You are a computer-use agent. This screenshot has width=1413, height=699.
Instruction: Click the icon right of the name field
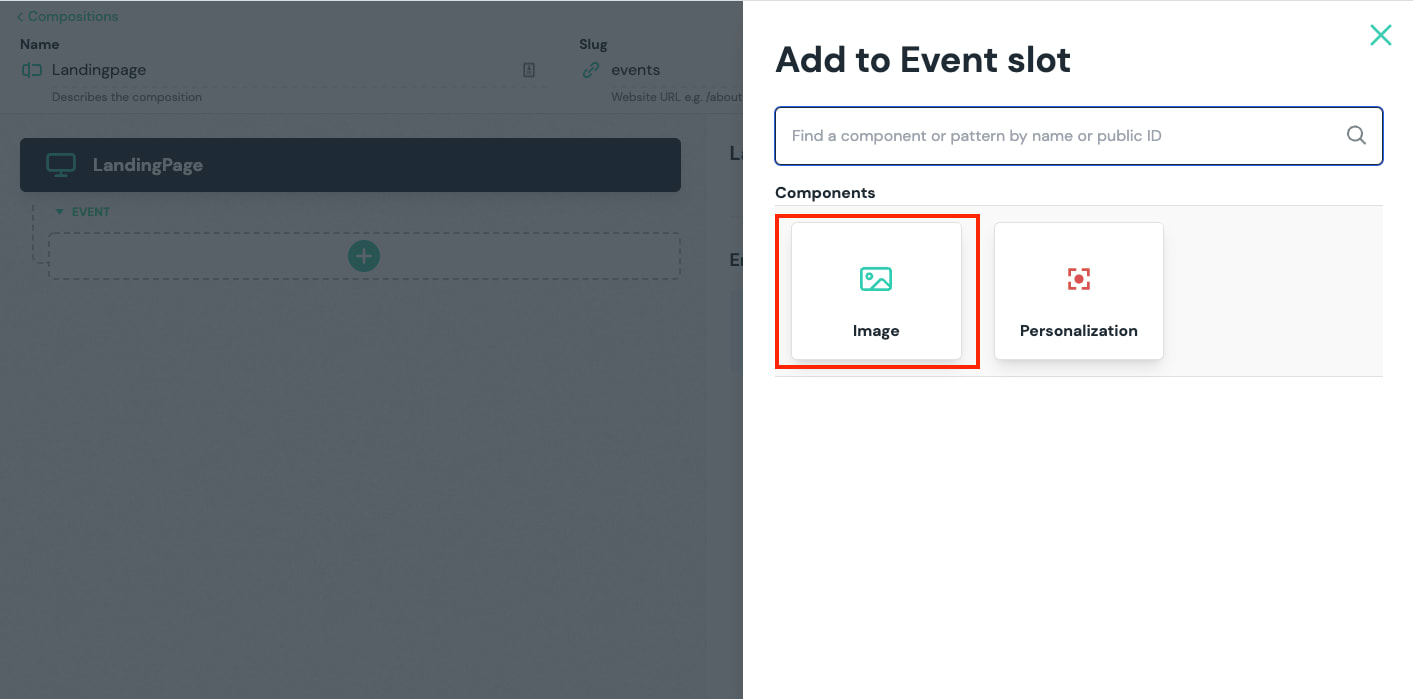[x=529, y=70]
